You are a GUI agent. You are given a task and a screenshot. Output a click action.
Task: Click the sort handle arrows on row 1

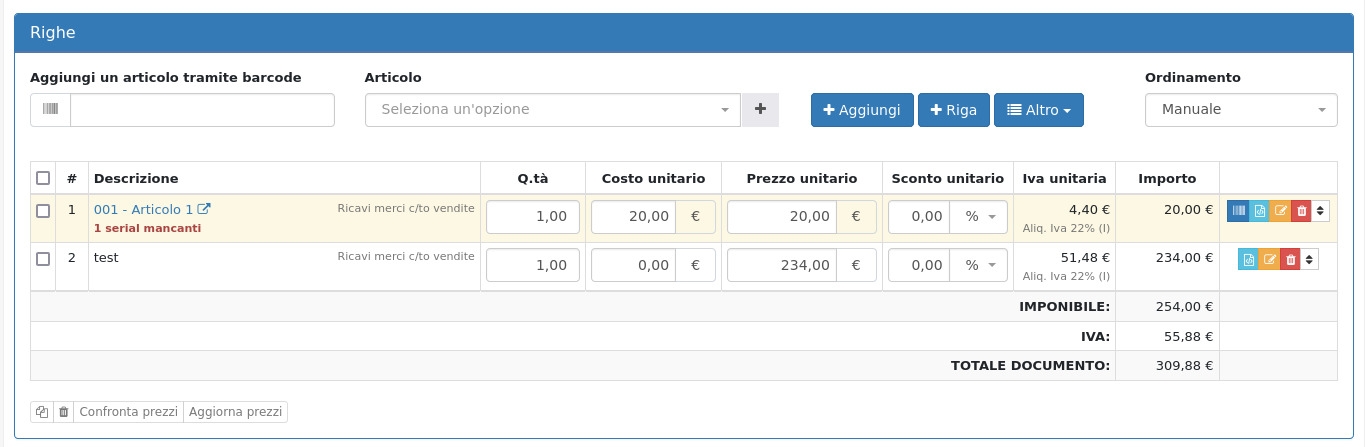tap(1320, 211)
